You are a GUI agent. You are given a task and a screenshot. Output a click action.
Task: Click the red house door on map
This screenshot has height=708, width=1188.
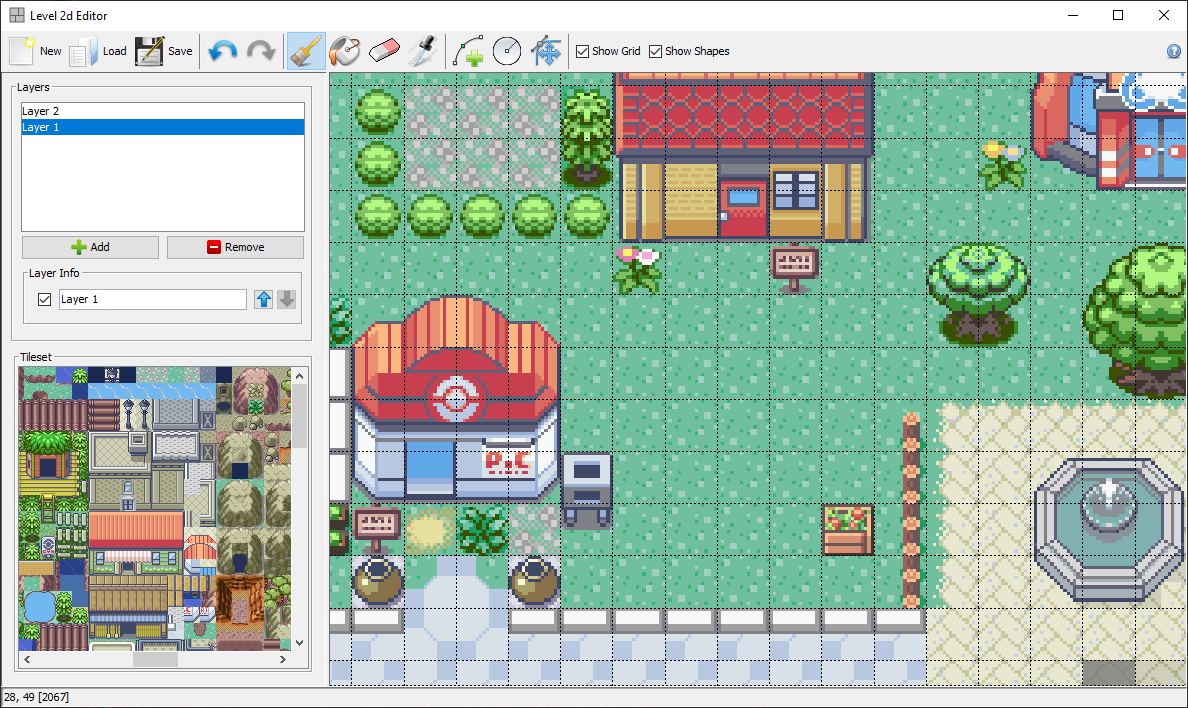pyautogui.click(x=743, y=208)
